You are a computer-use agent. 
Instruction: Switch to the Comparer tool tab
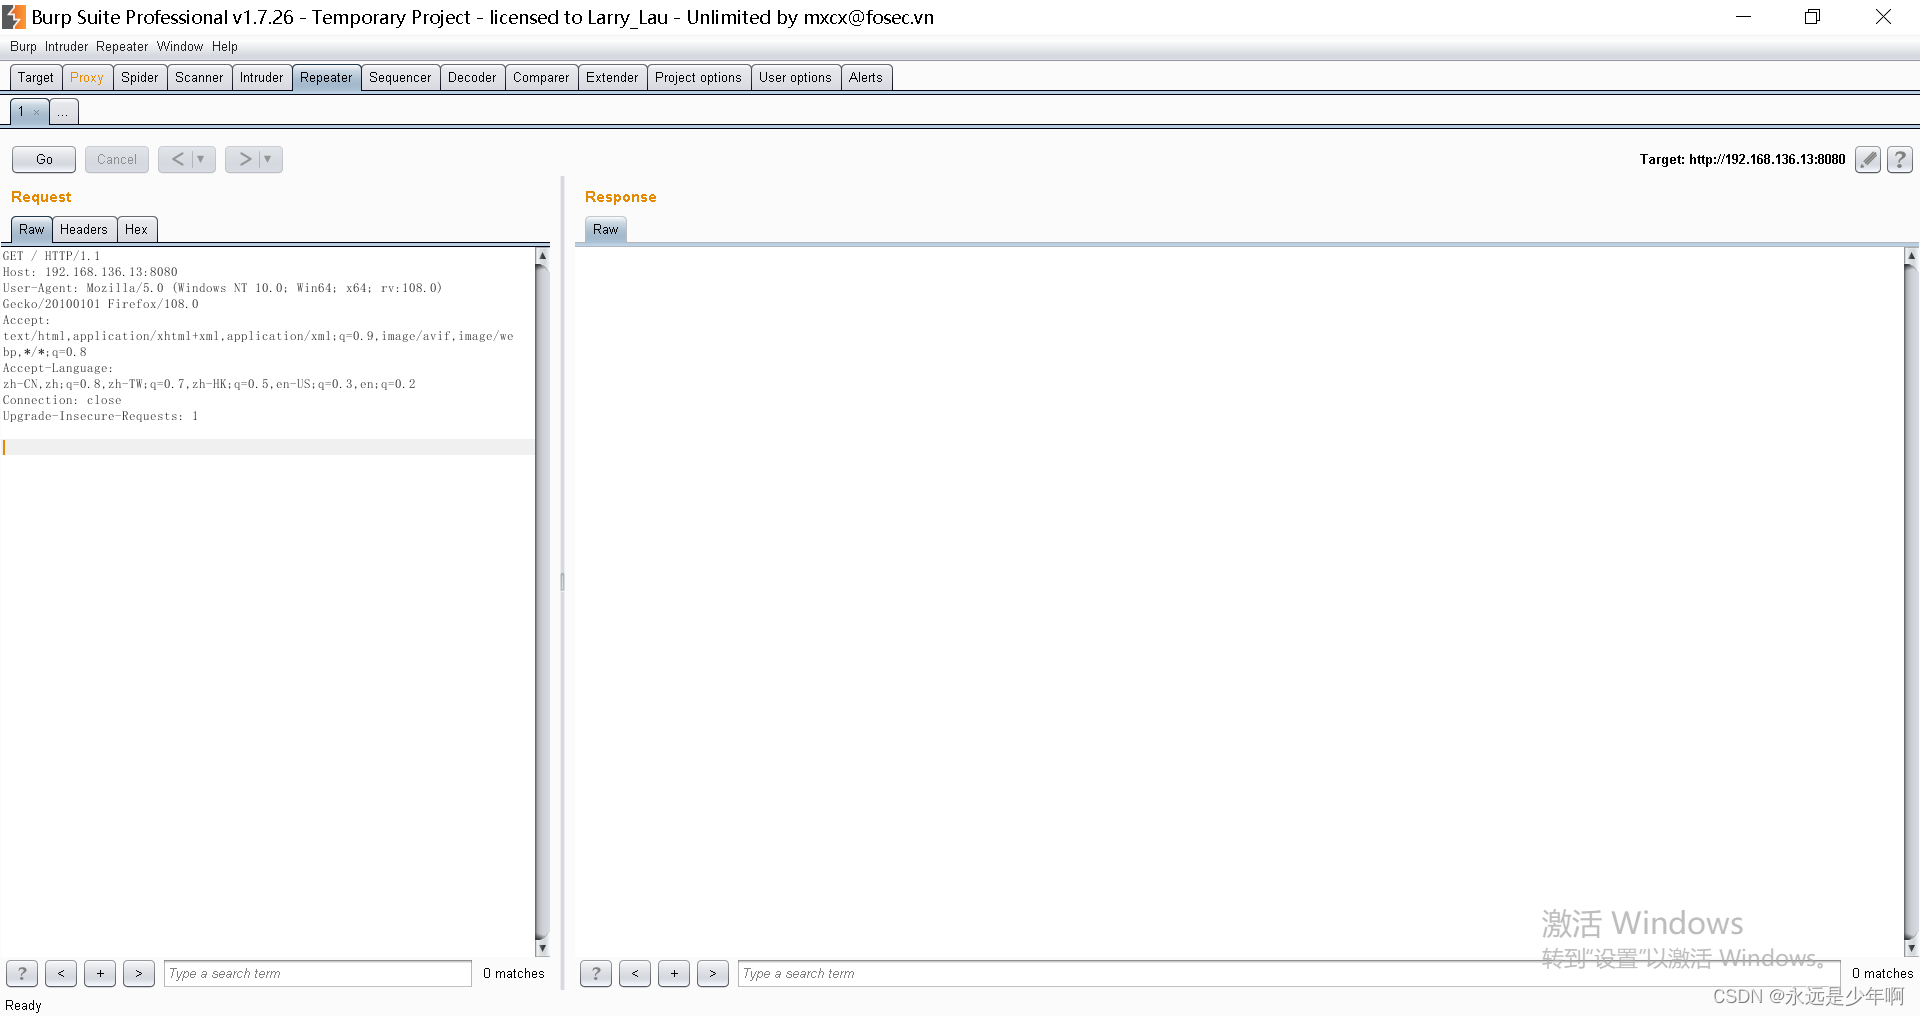tap(541, 78)
